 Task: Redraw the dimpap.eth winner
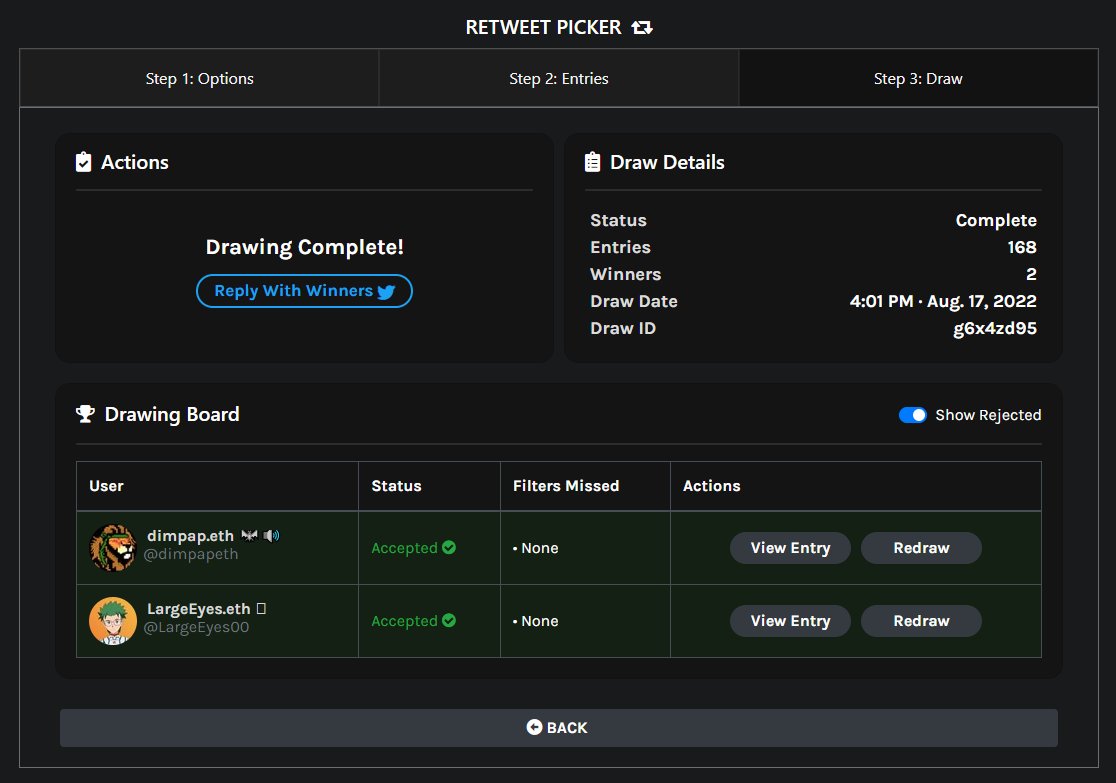(921, 548)
